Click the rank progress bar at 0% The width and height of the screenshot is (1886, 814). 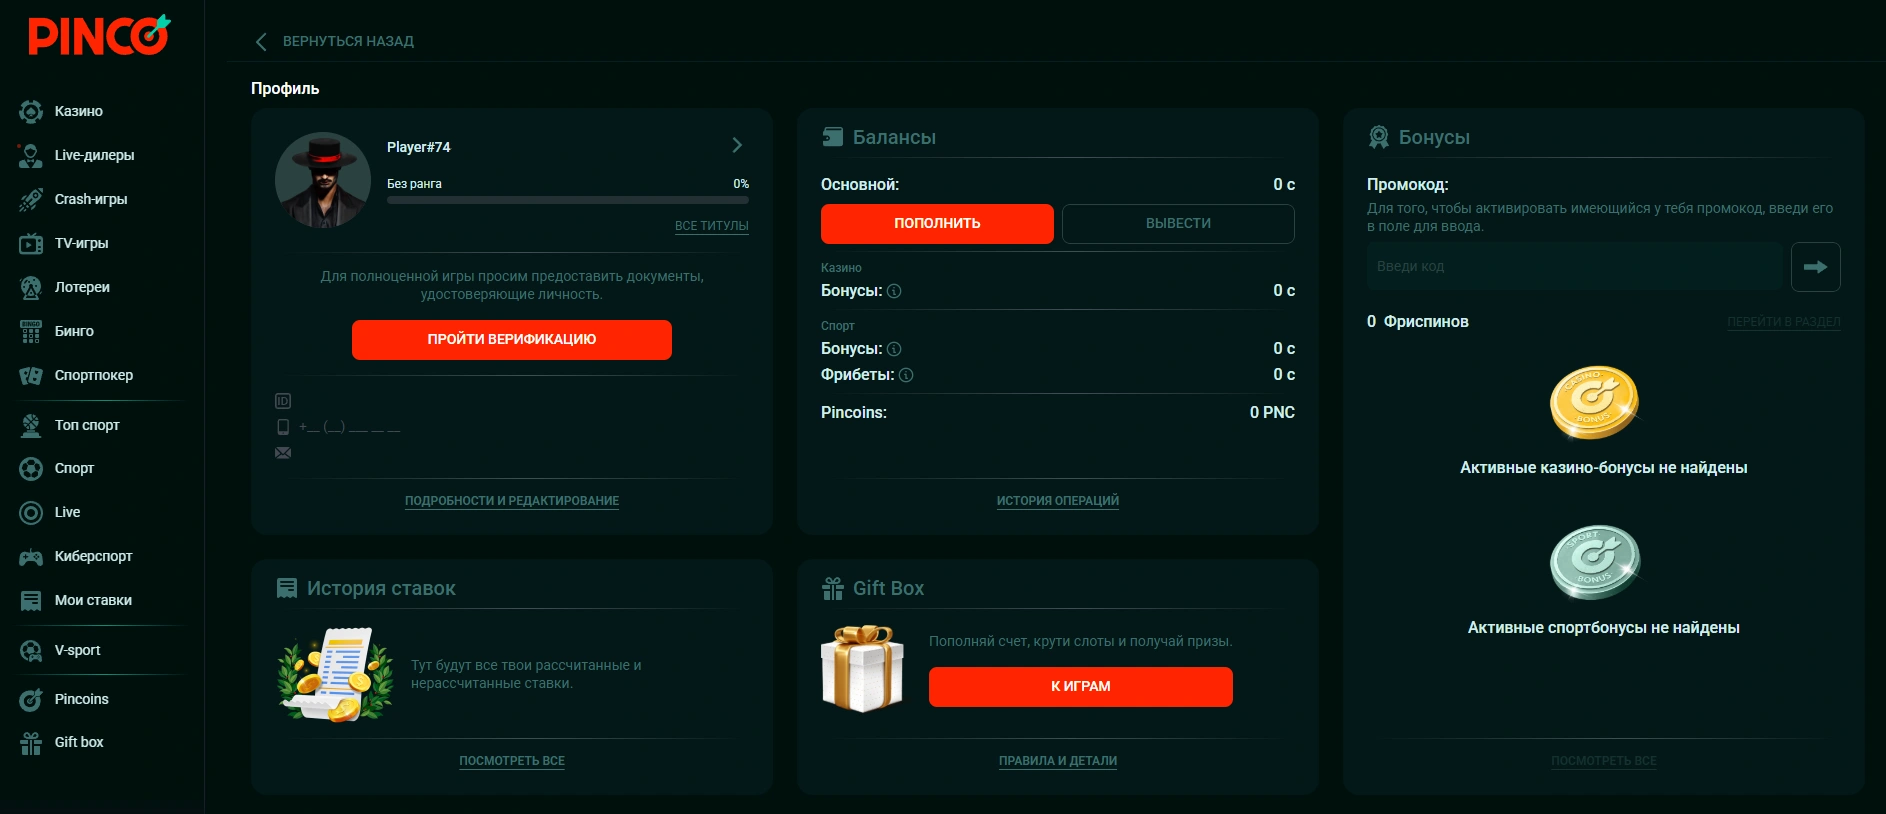pyautogui.click(x=568, y=200)
